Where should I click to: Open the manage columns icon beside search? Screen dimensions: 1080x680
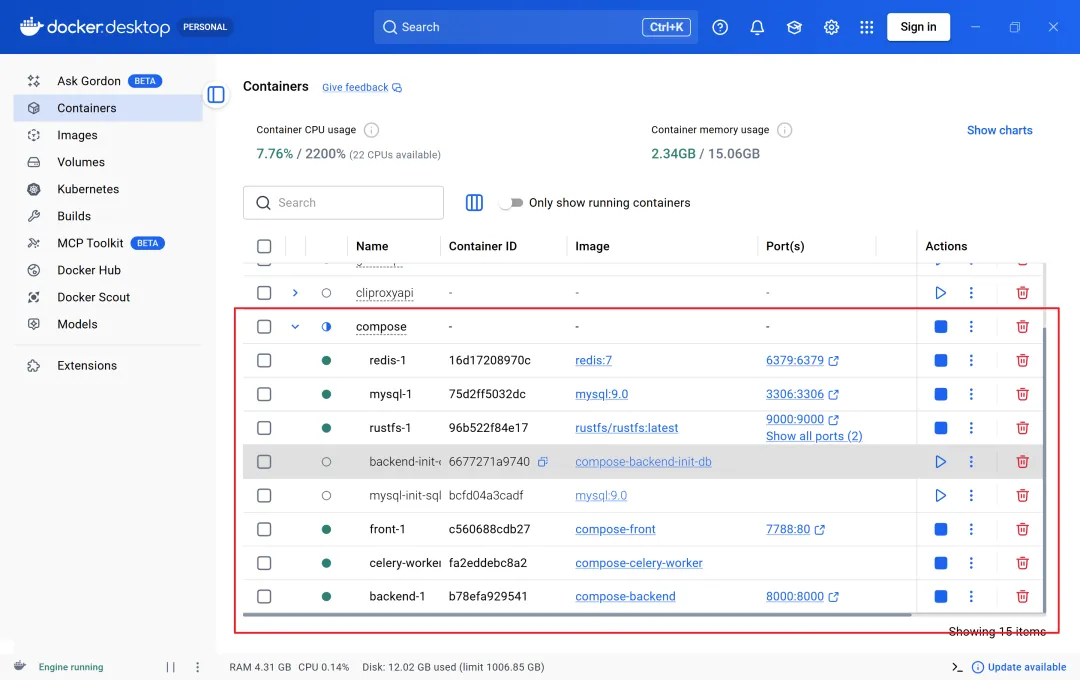[474, 203]
